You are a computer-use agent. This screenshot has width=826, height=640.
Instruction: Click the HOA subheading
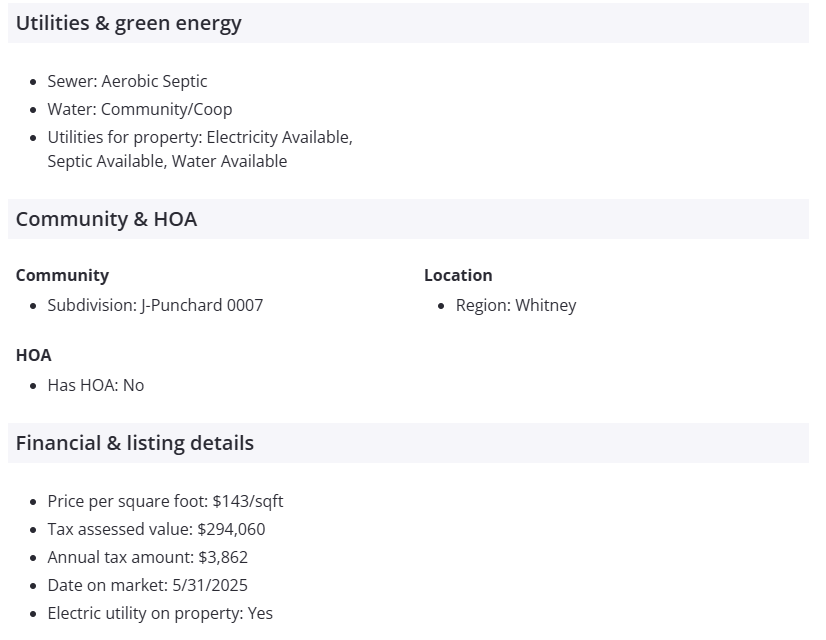[x=34, y=355]
